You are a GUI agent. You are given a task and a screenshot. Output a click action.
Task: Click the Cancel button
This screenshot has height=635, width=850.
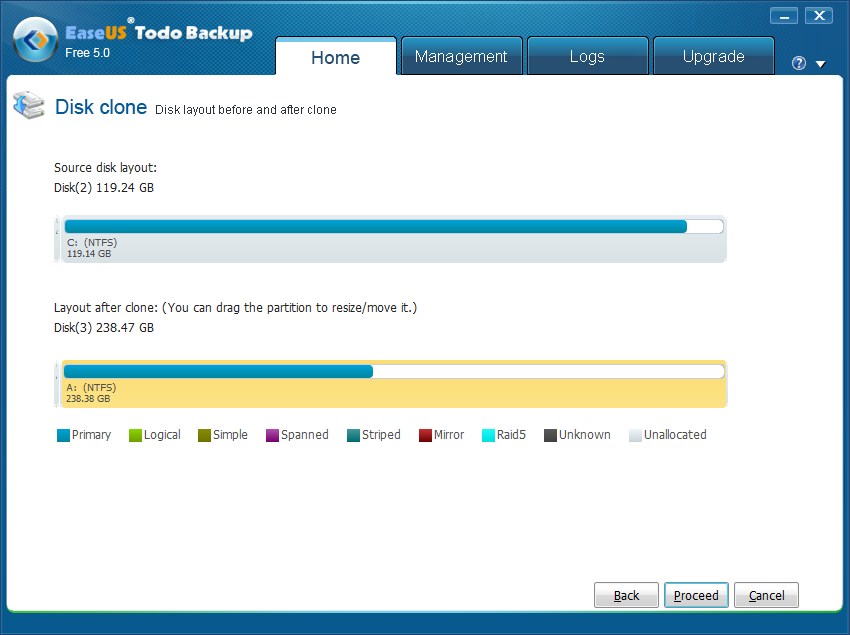click(x=766, y=595)
